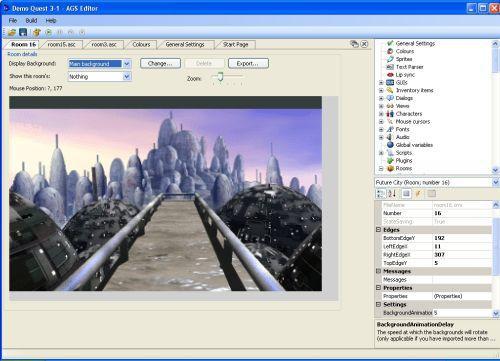Viewport: 500px width, 361px height.
Task: Click the General Settings checkmark icon in tree
Action: click(x=390, y=43)
